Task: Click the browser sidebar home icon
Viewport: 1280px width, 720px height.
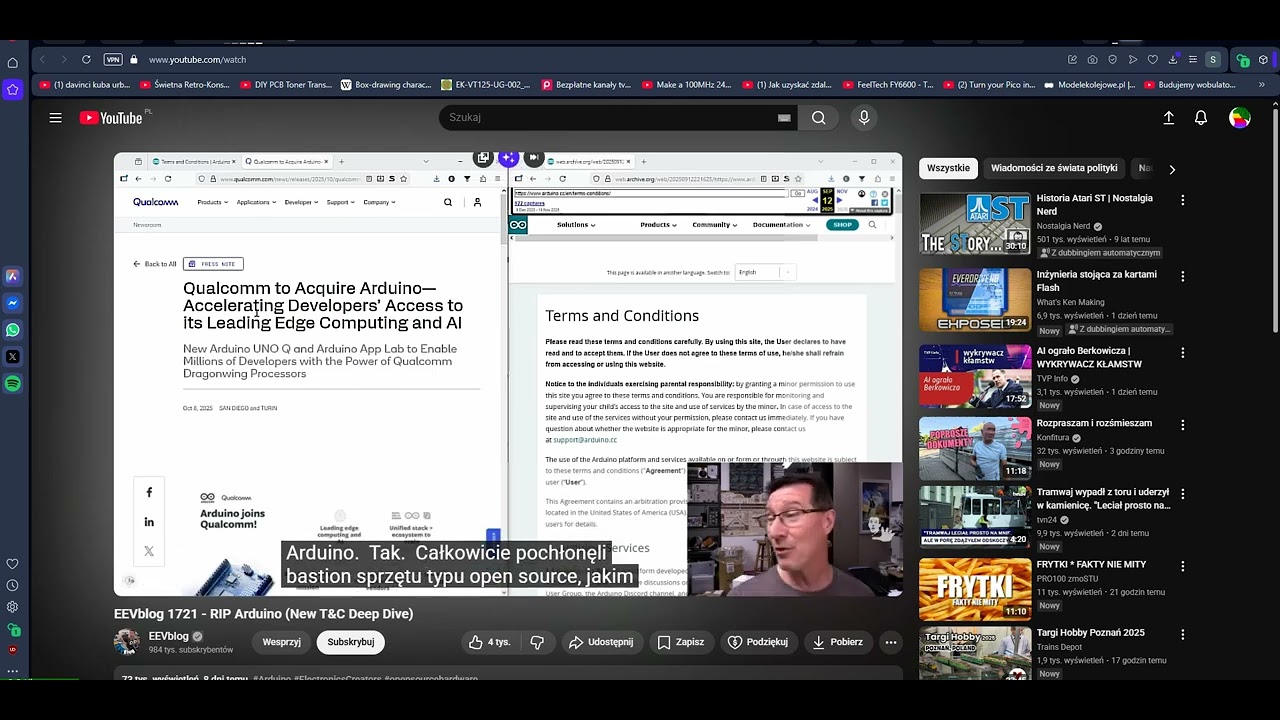Action: point(13,63)
